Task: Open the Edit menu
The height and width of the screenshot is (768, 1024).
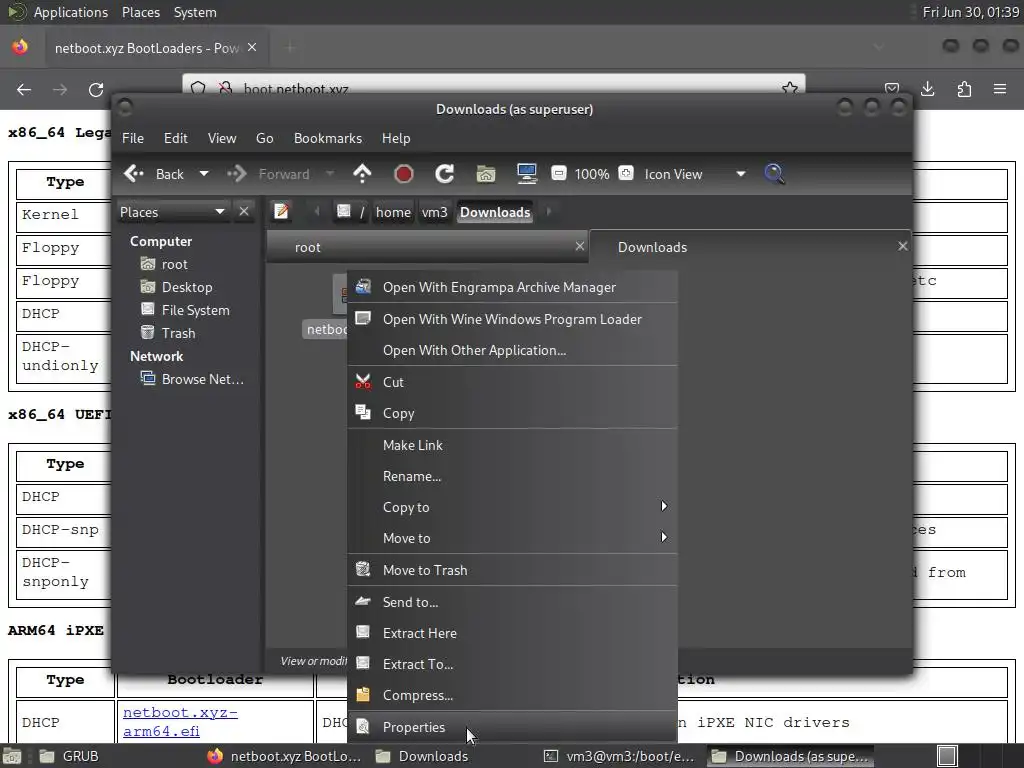Action: (175, 138)
